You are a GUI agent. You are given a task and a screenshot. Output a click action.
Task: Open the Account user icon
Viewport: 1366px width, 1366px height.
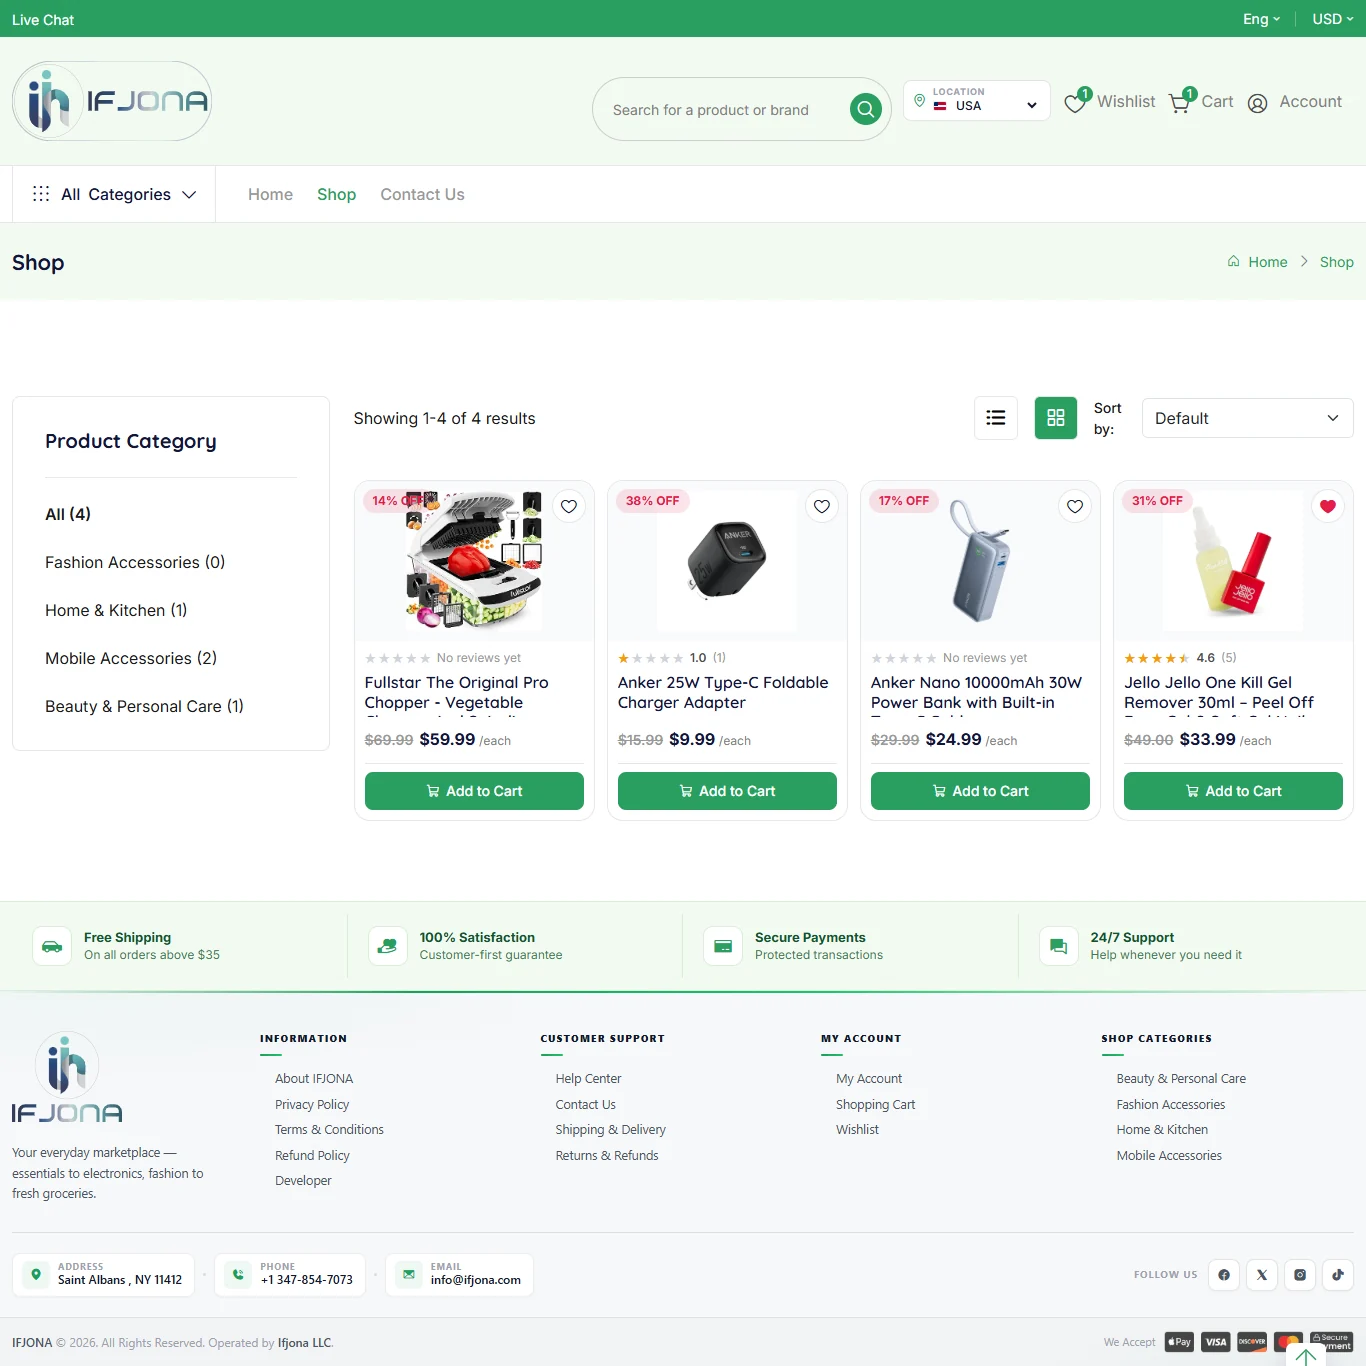click(x=1258, y=102)
